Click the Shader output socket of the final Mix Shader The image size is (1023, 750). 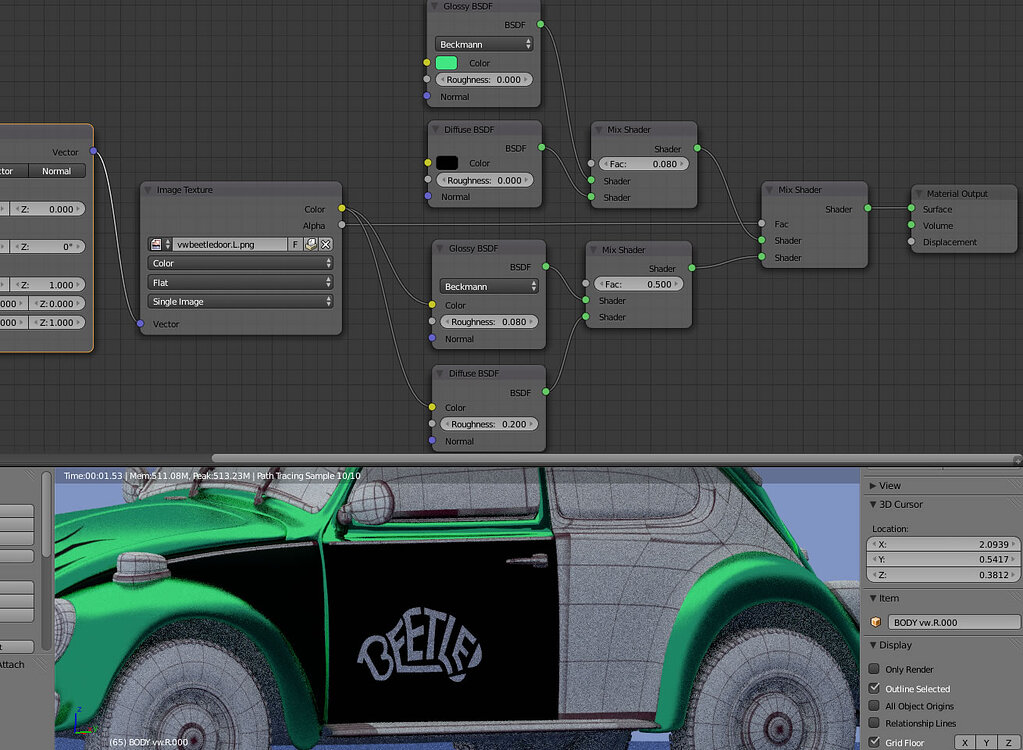point(868,208)
